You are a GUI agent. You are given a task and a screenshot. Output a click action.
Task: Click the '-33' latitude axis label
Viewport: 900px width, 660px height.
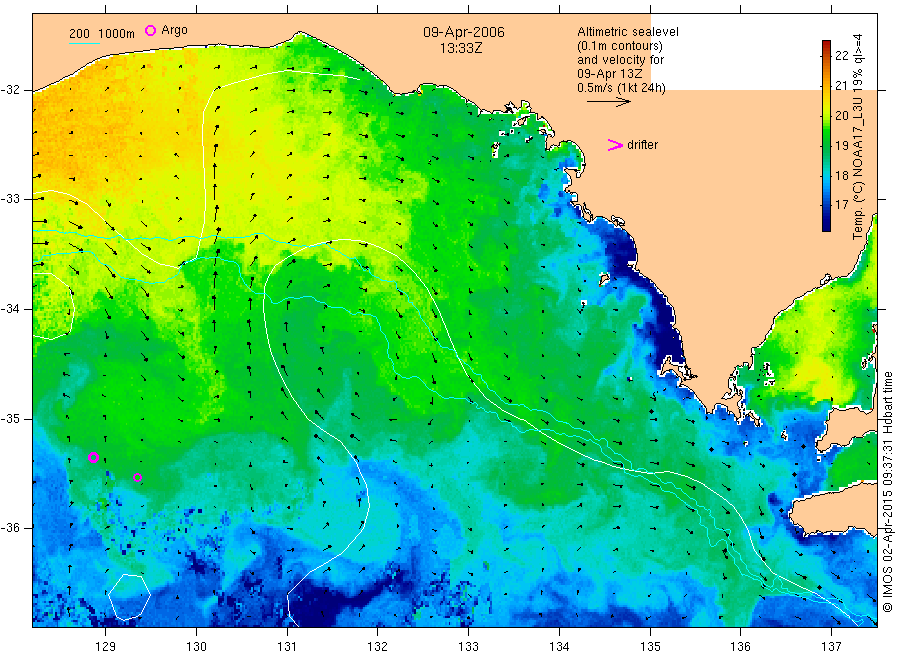(x=10, y=199)
